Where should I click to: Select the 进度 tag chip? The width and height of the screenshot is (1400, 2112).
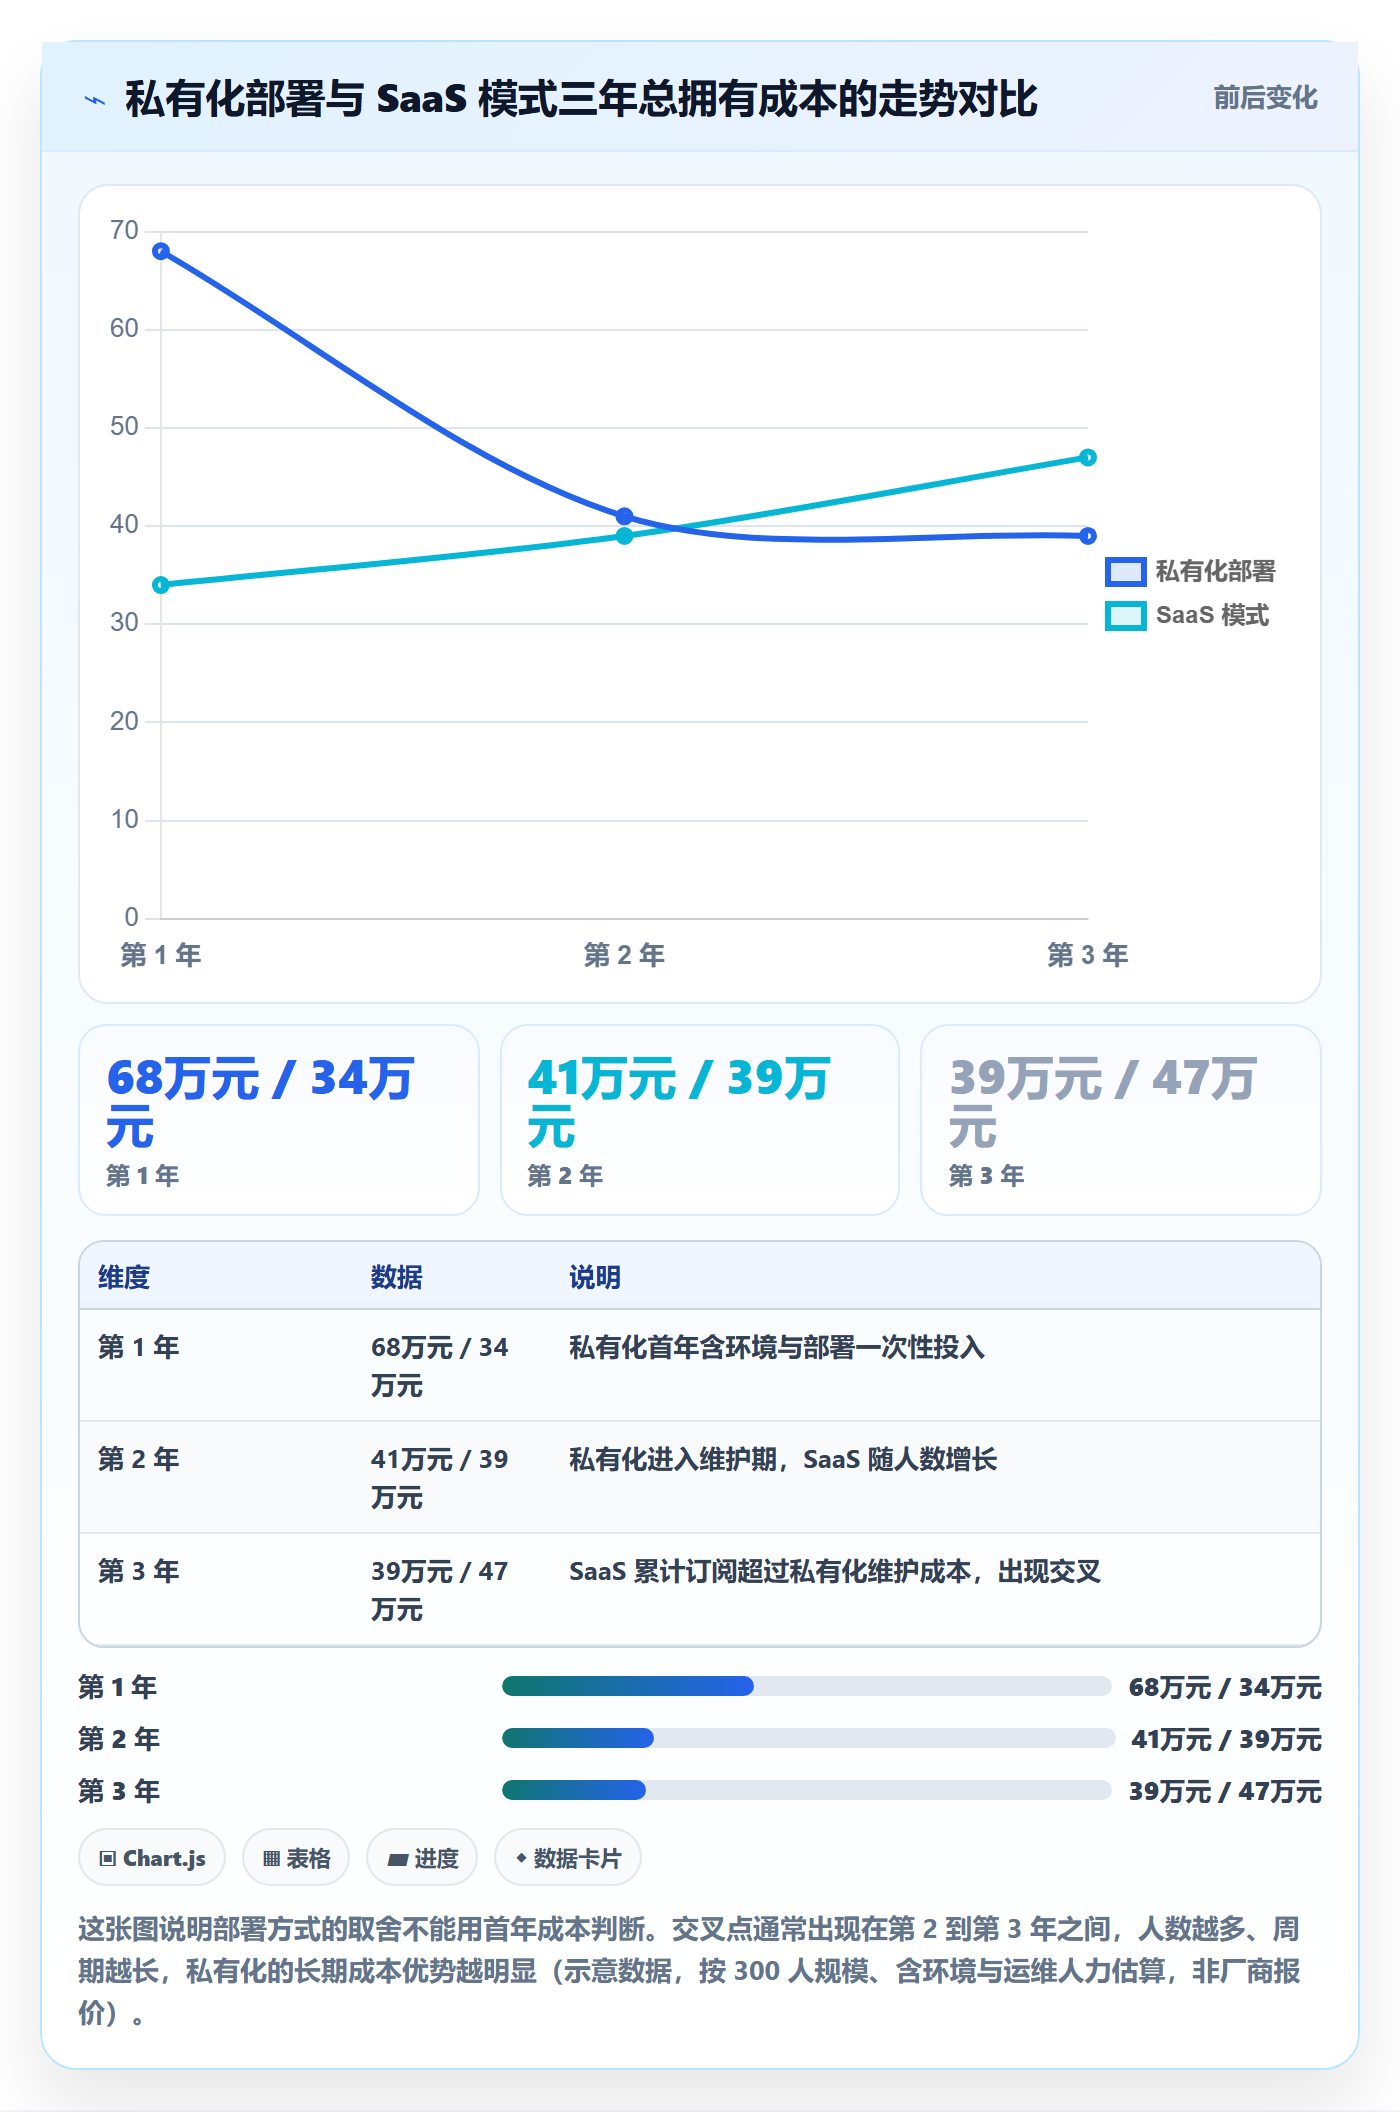pos(422,1857)
